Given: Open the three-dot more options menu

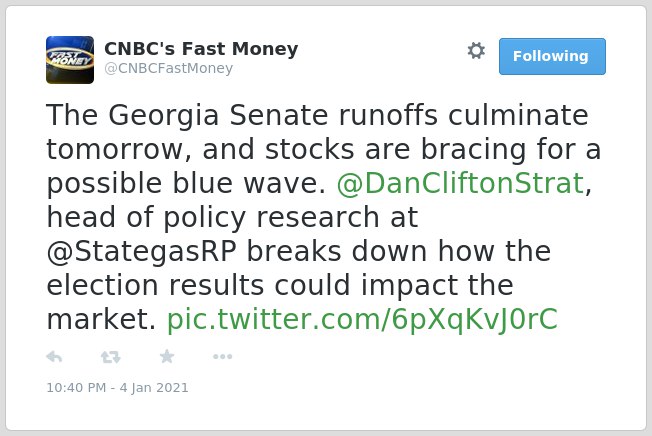Looking at the screenshot, I should tap(222, 357).
